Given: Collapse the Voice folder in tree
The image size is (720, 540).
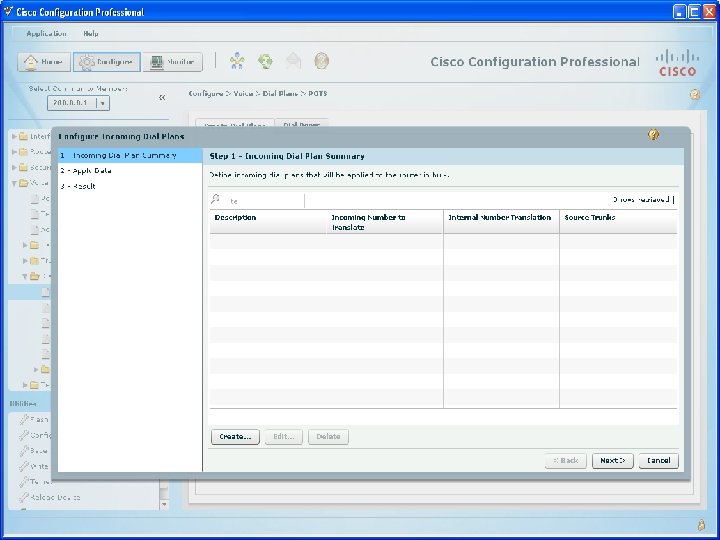Looking at the screenshot, I should click(14, 183).
